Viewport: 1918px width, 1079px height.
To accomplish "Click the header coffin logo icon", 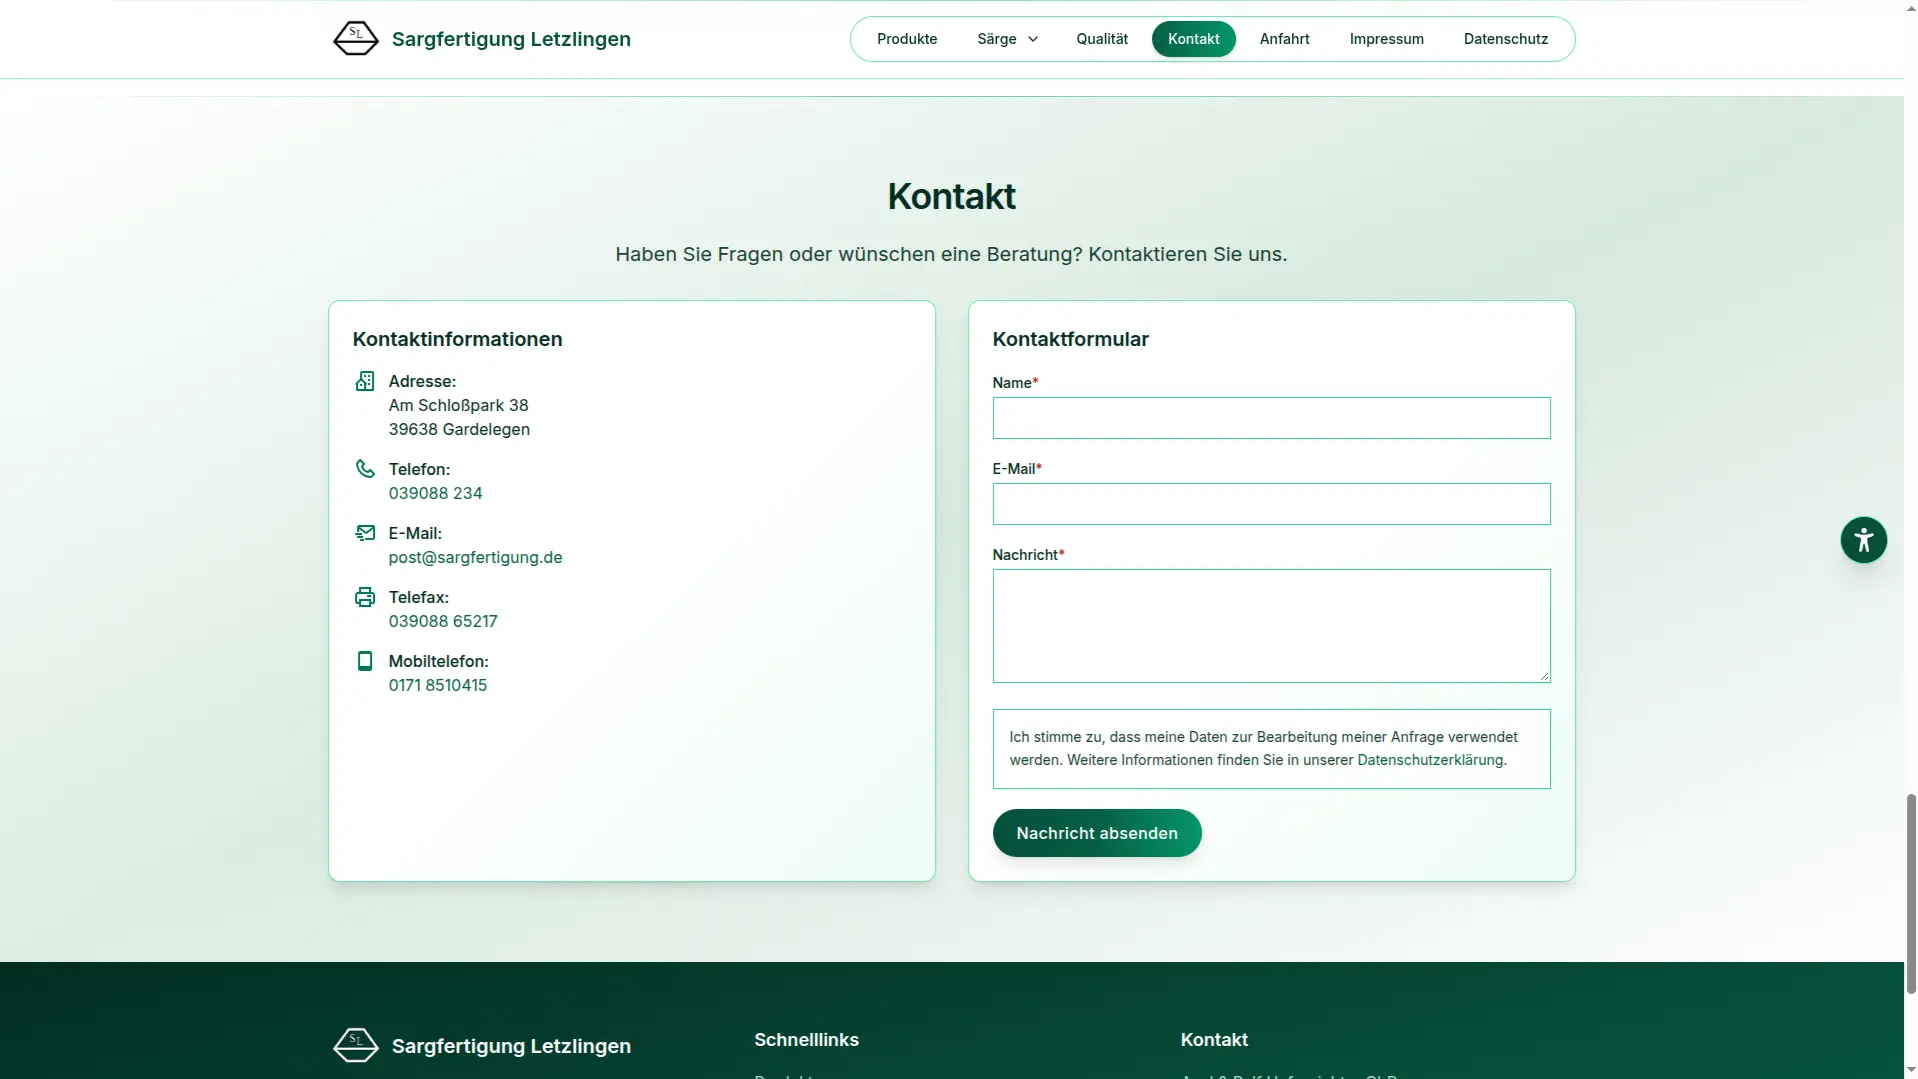I will pos(355,38).
